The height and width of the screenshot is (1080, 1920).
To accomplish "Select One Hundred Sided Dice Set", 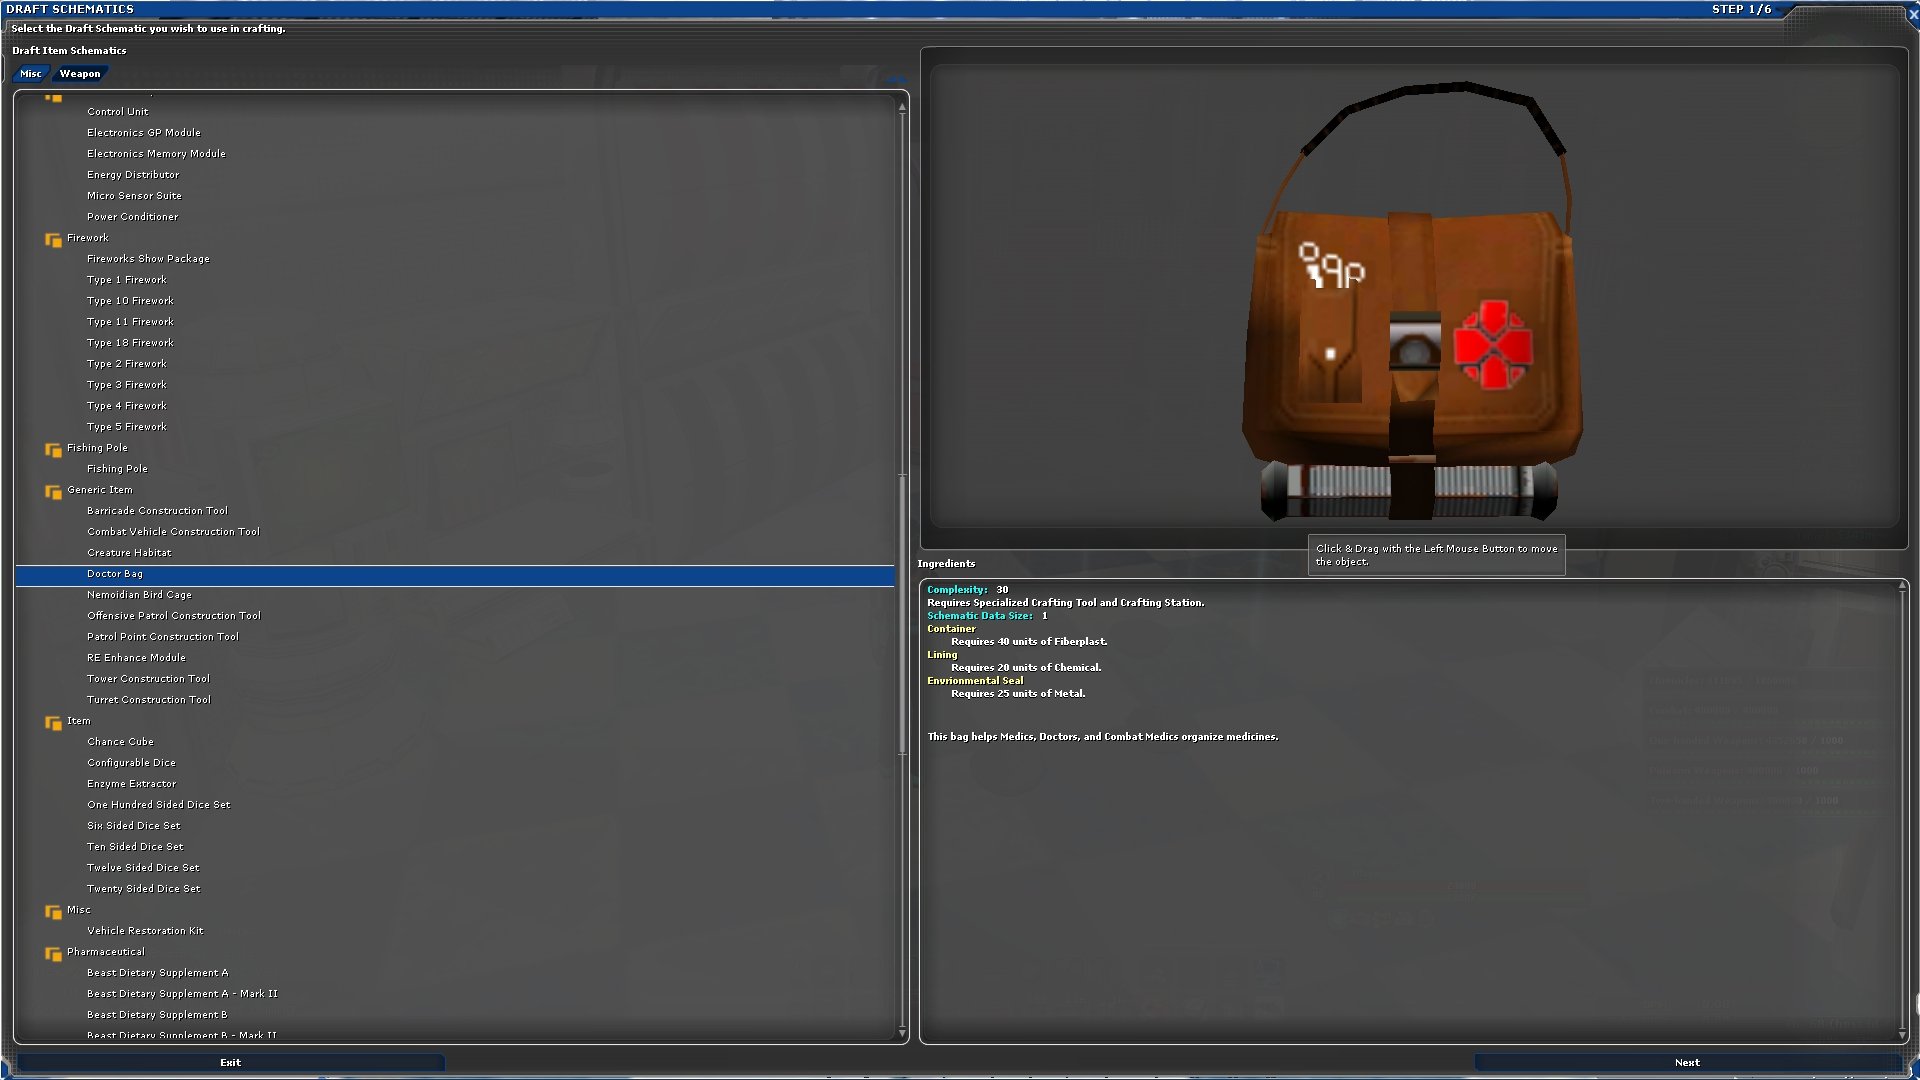I will tap(158, 805).
